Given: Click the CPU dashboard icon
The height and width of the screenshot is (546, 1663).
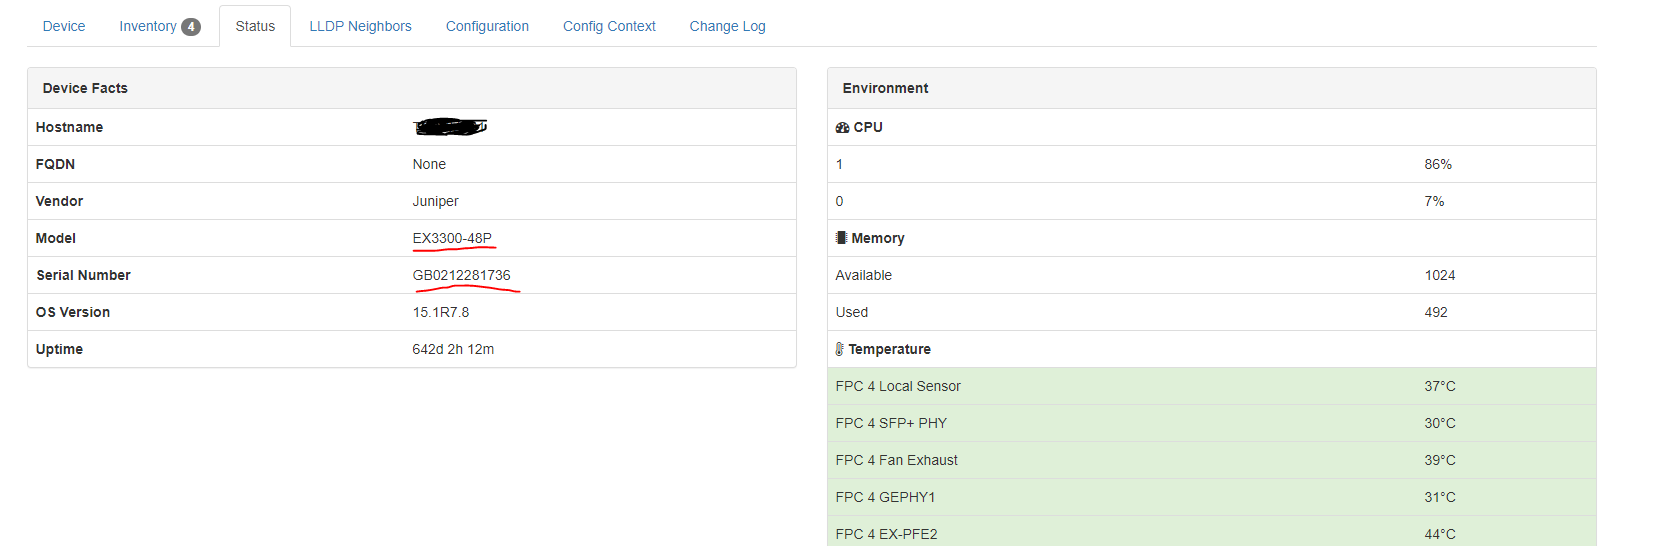Looking at the screenshot, I should [842, 128].
